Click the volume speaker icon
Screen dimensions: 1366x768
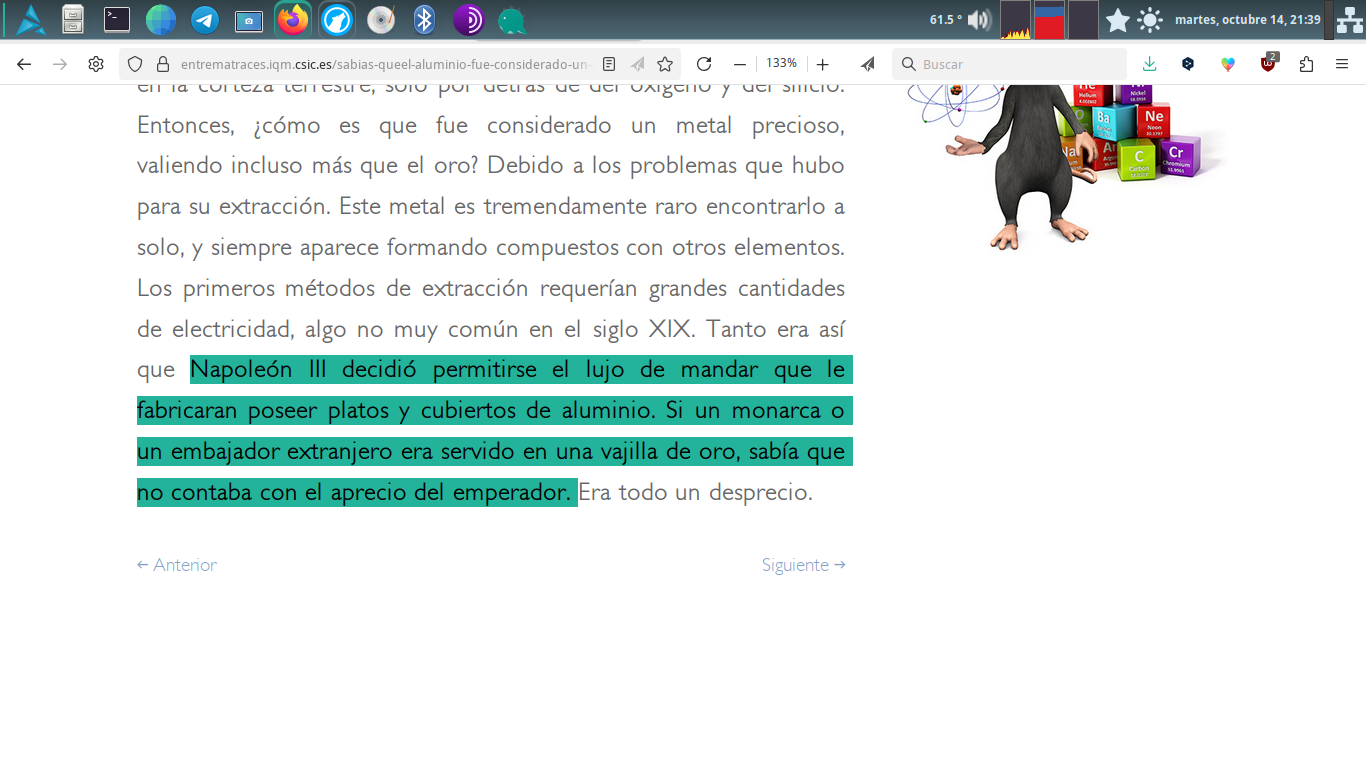point(979,20)
